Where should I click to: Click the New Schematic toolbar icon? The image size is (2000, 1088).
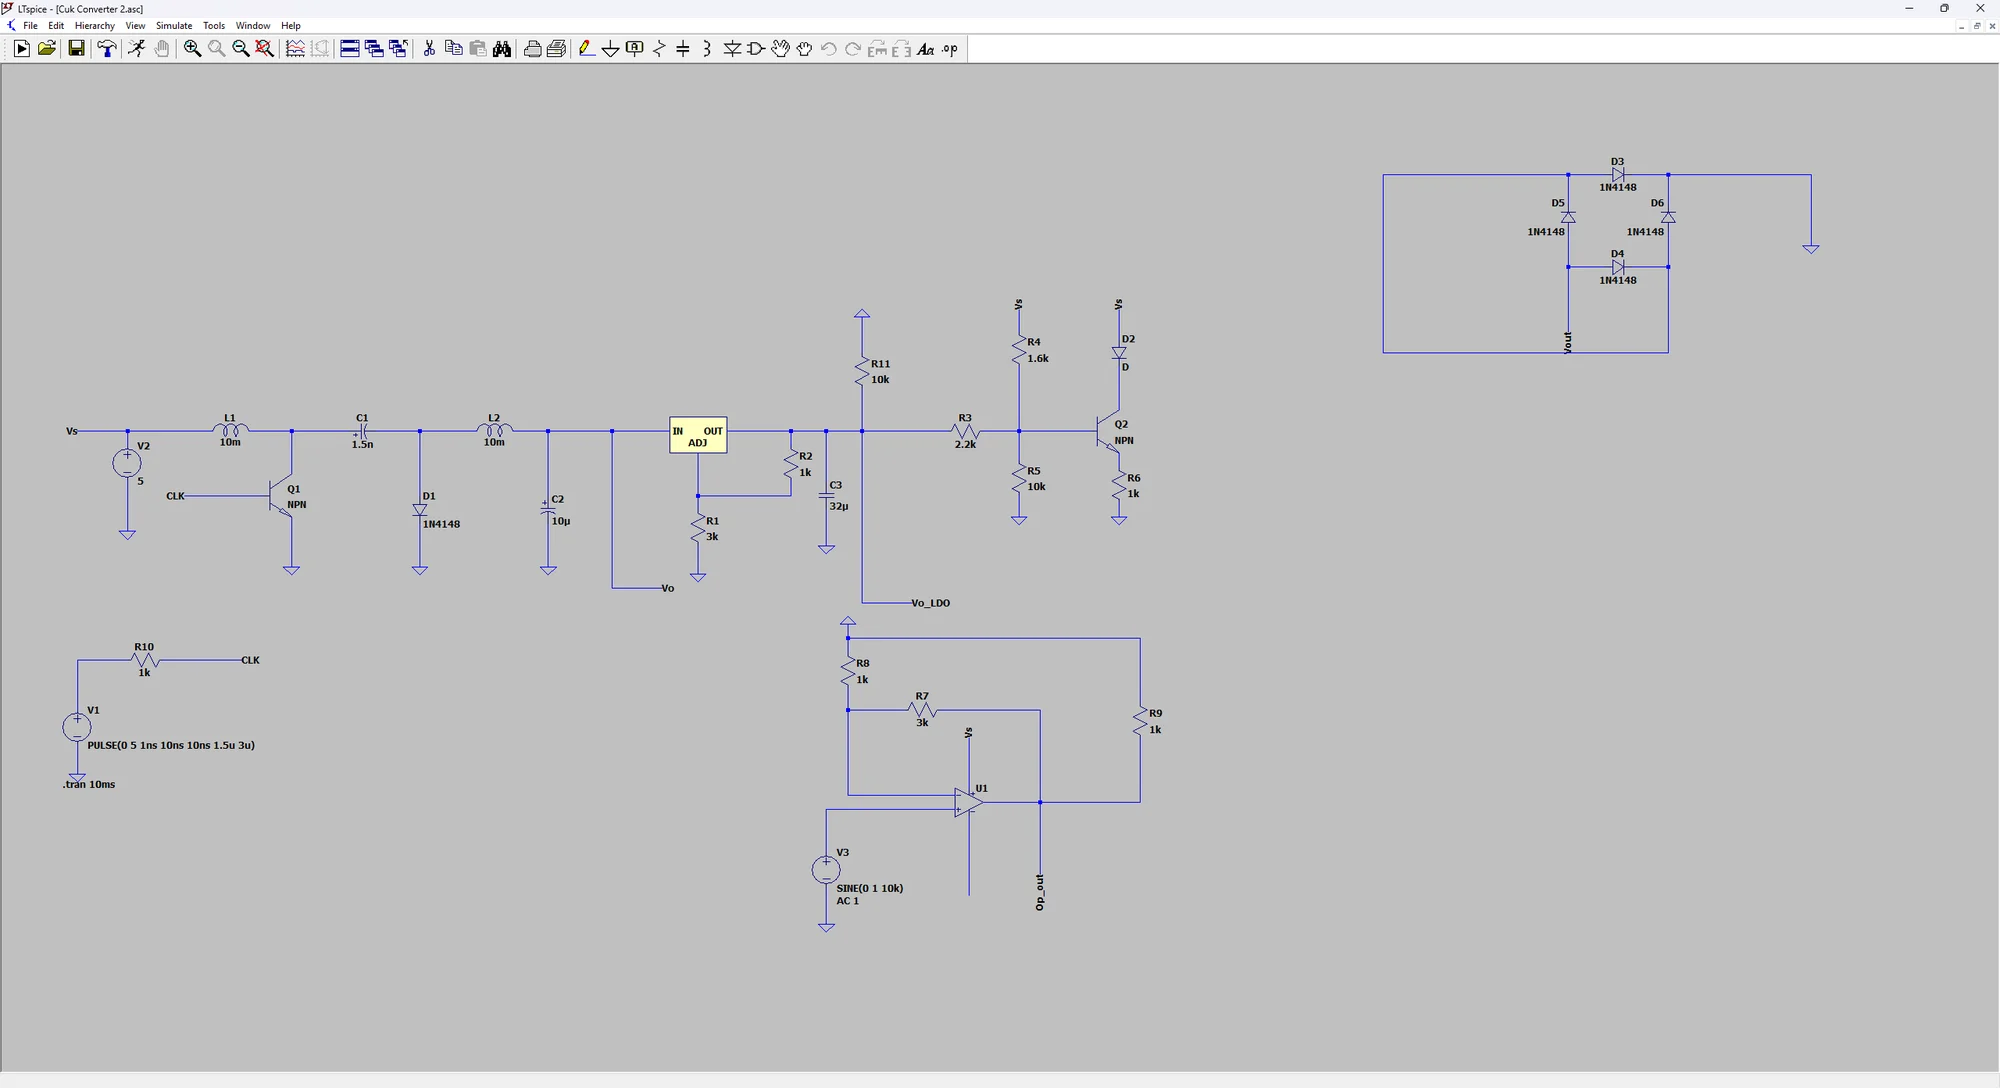point(22,49)
